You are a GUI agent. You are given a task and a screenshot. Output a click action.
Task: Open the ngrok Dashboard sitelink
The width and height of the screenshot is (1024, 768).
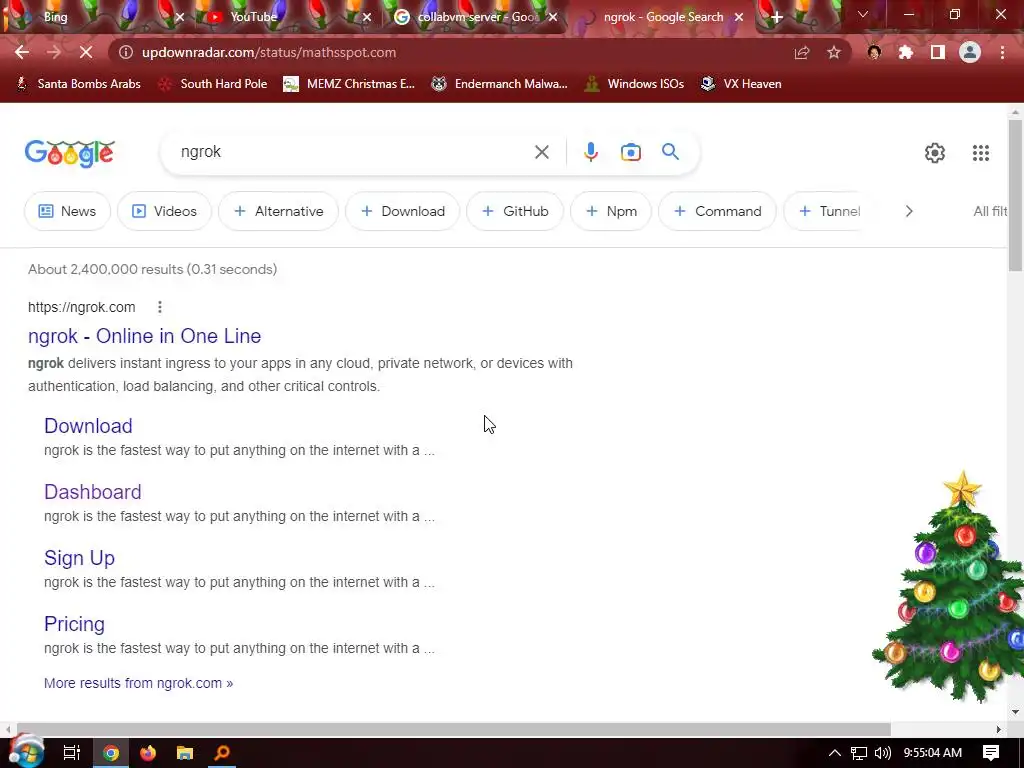click(93, 492)
